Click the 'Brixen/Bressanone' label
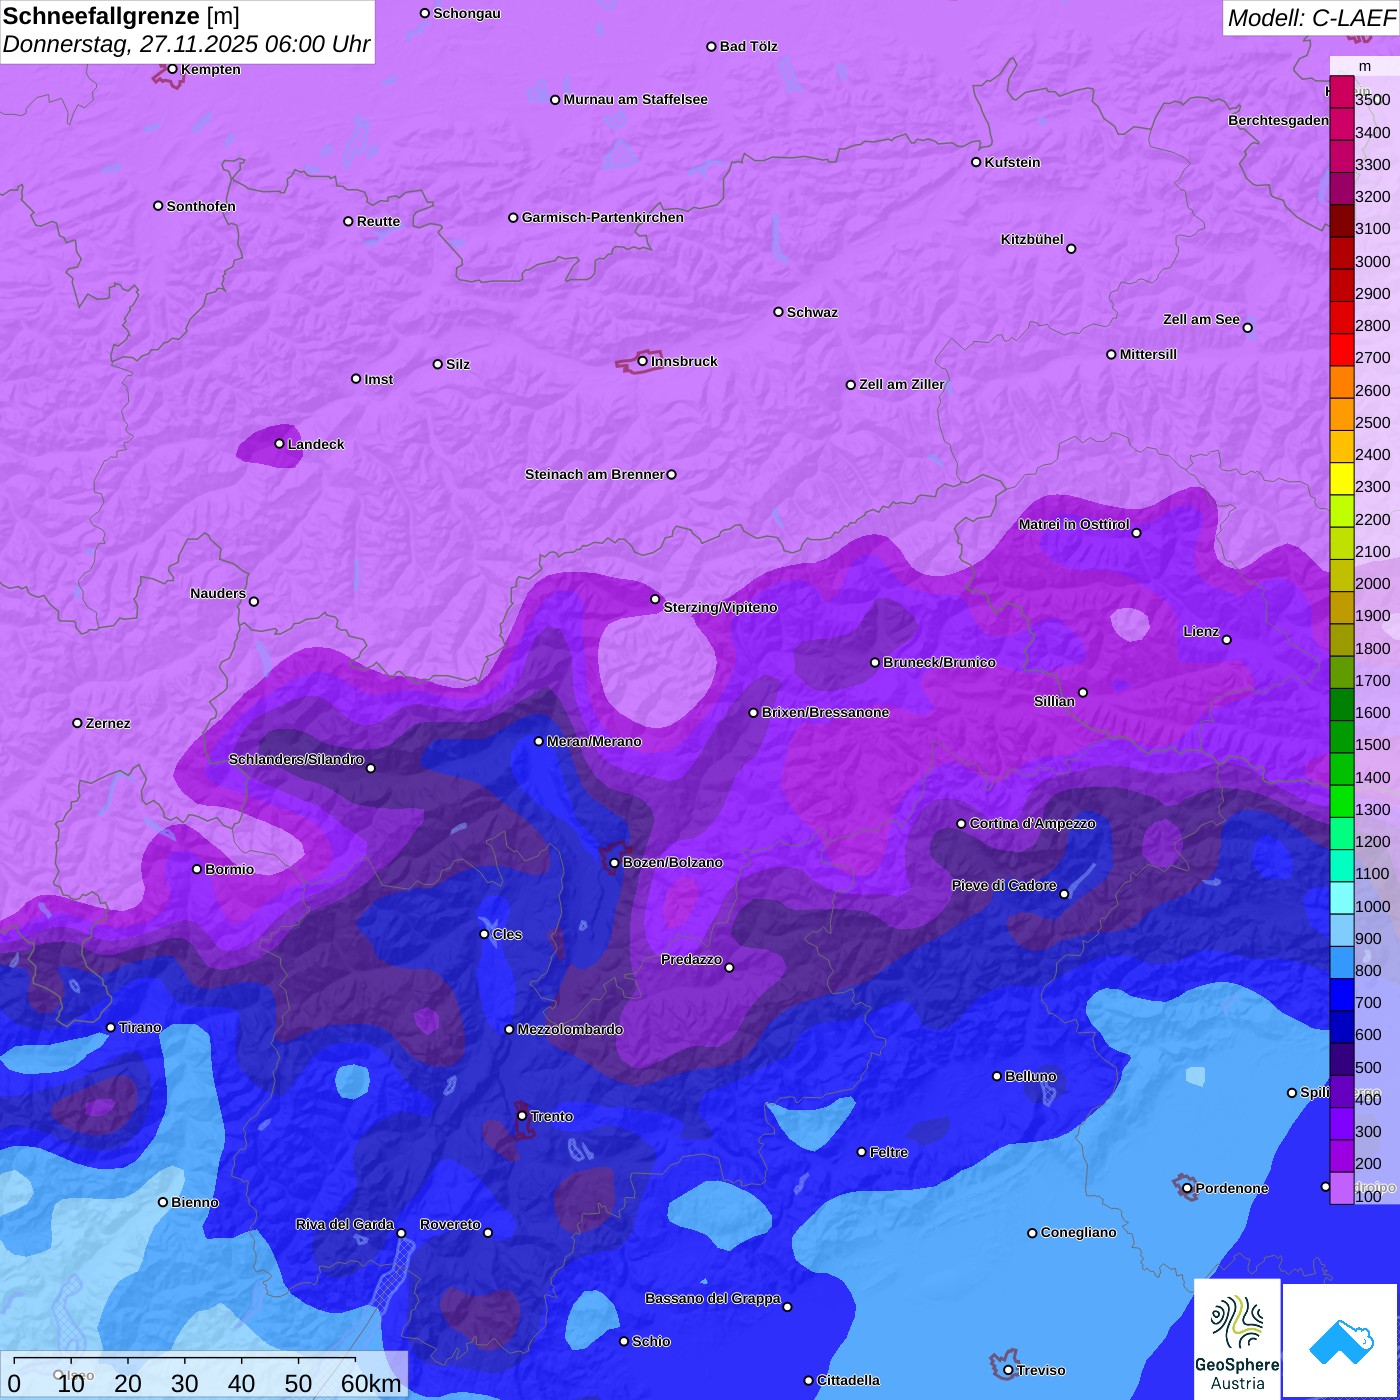1400x1400 pixels. [x=825, y=712]
